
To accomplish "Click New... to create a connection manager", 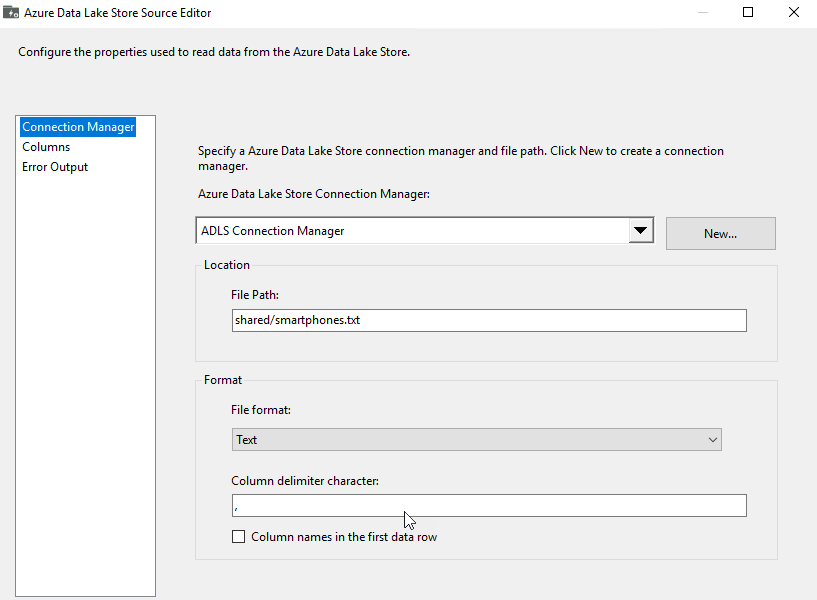I will coord(721,234).
